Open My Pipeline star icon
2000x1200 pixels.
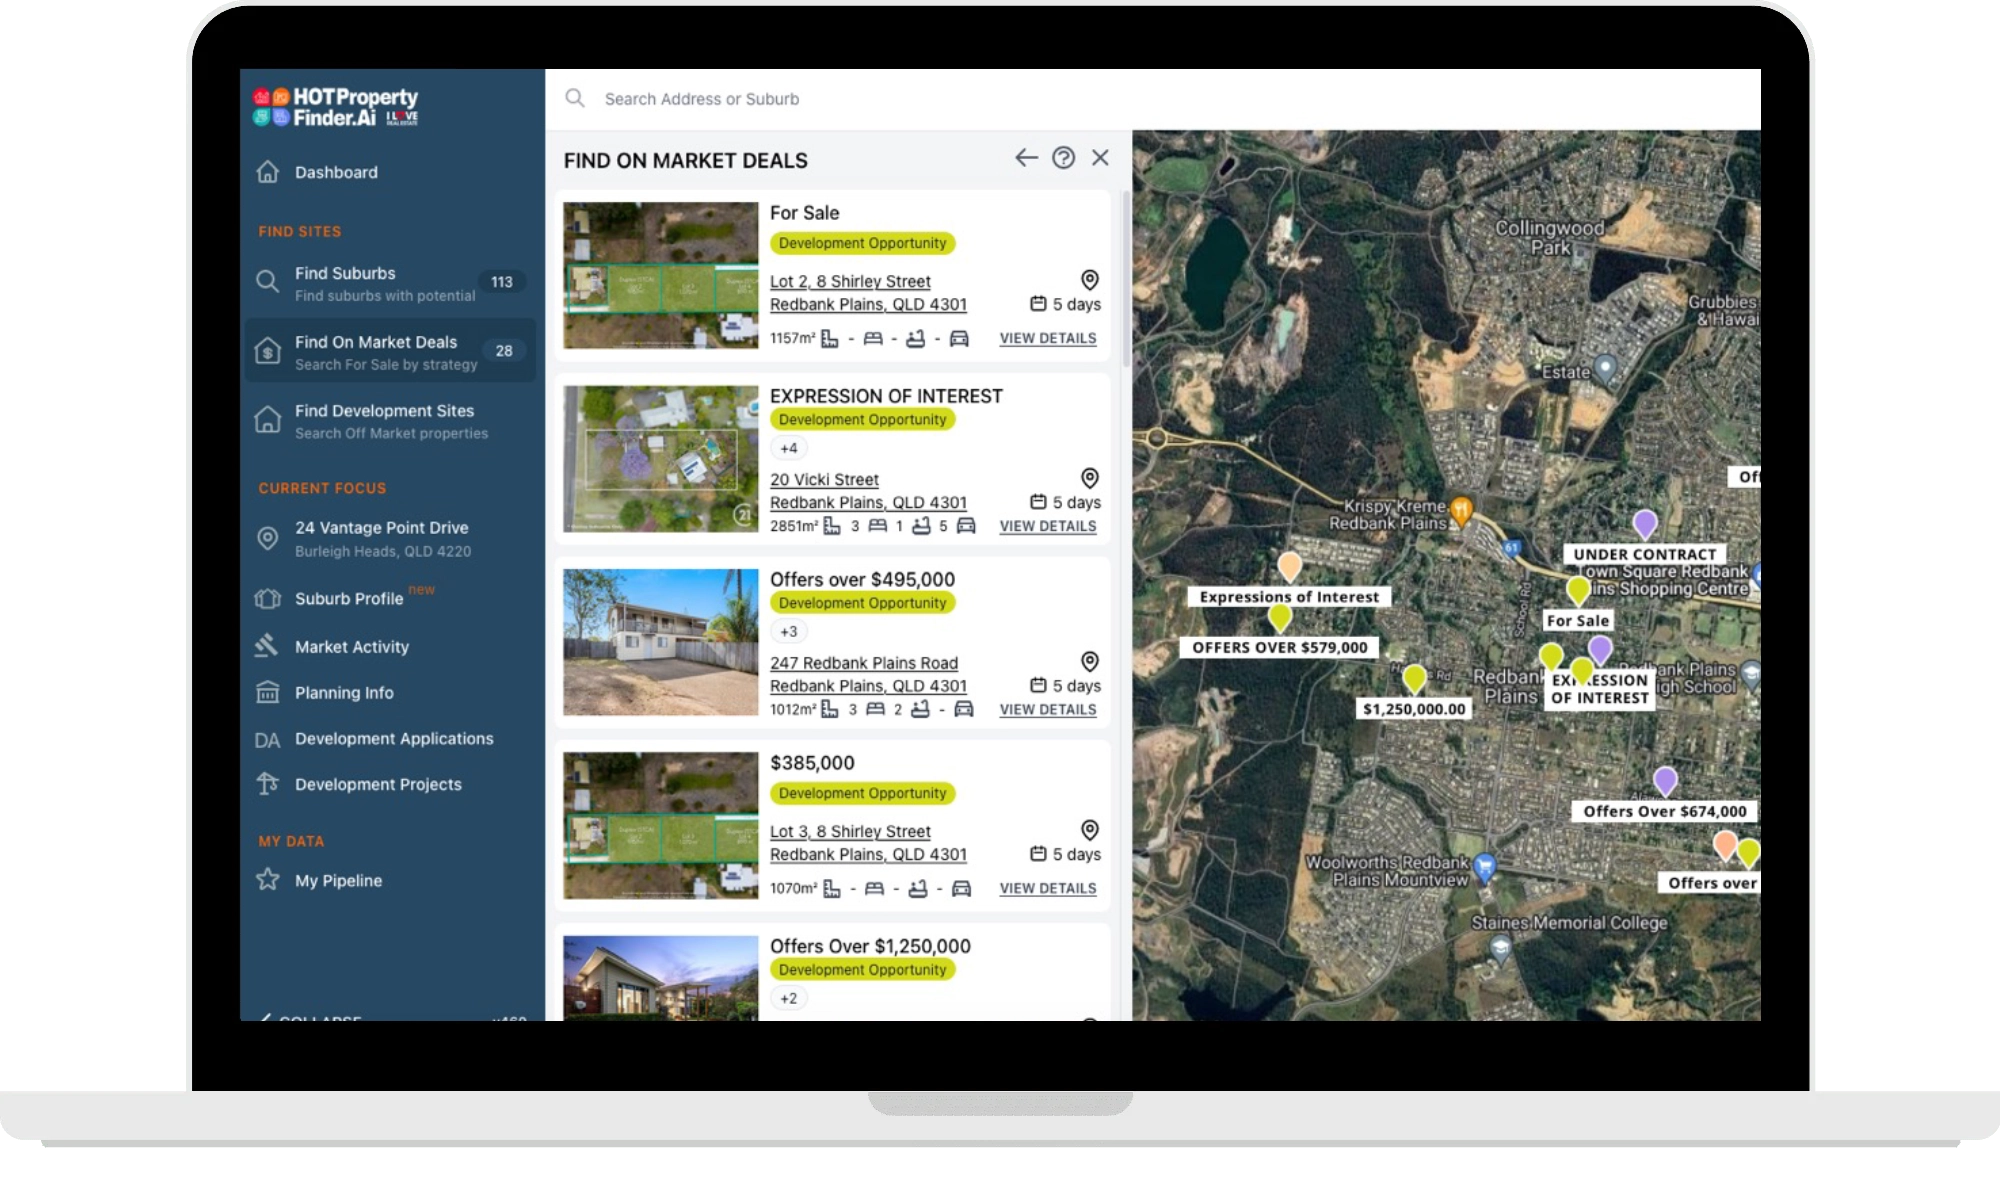click(x=266, y=880)
